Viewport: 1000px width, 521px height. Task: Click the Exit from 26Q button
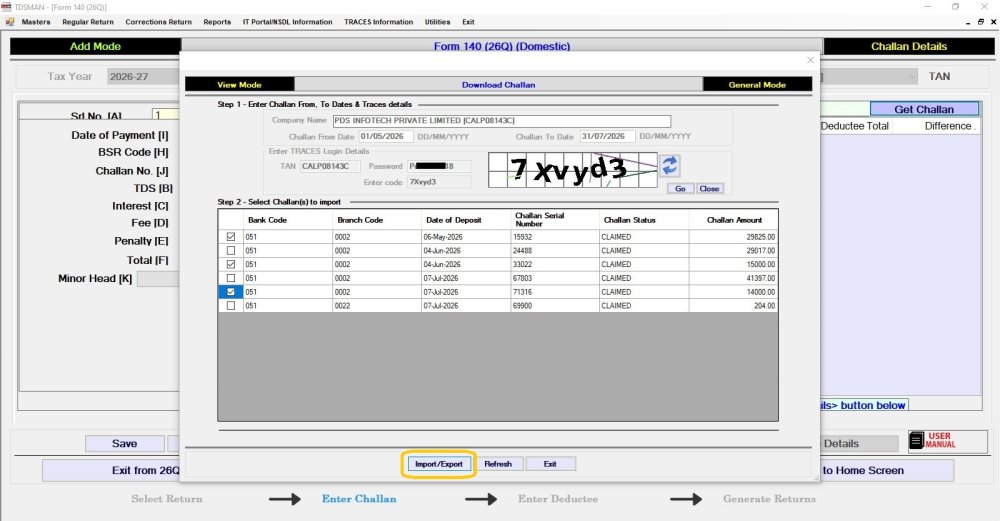[112, 471]
